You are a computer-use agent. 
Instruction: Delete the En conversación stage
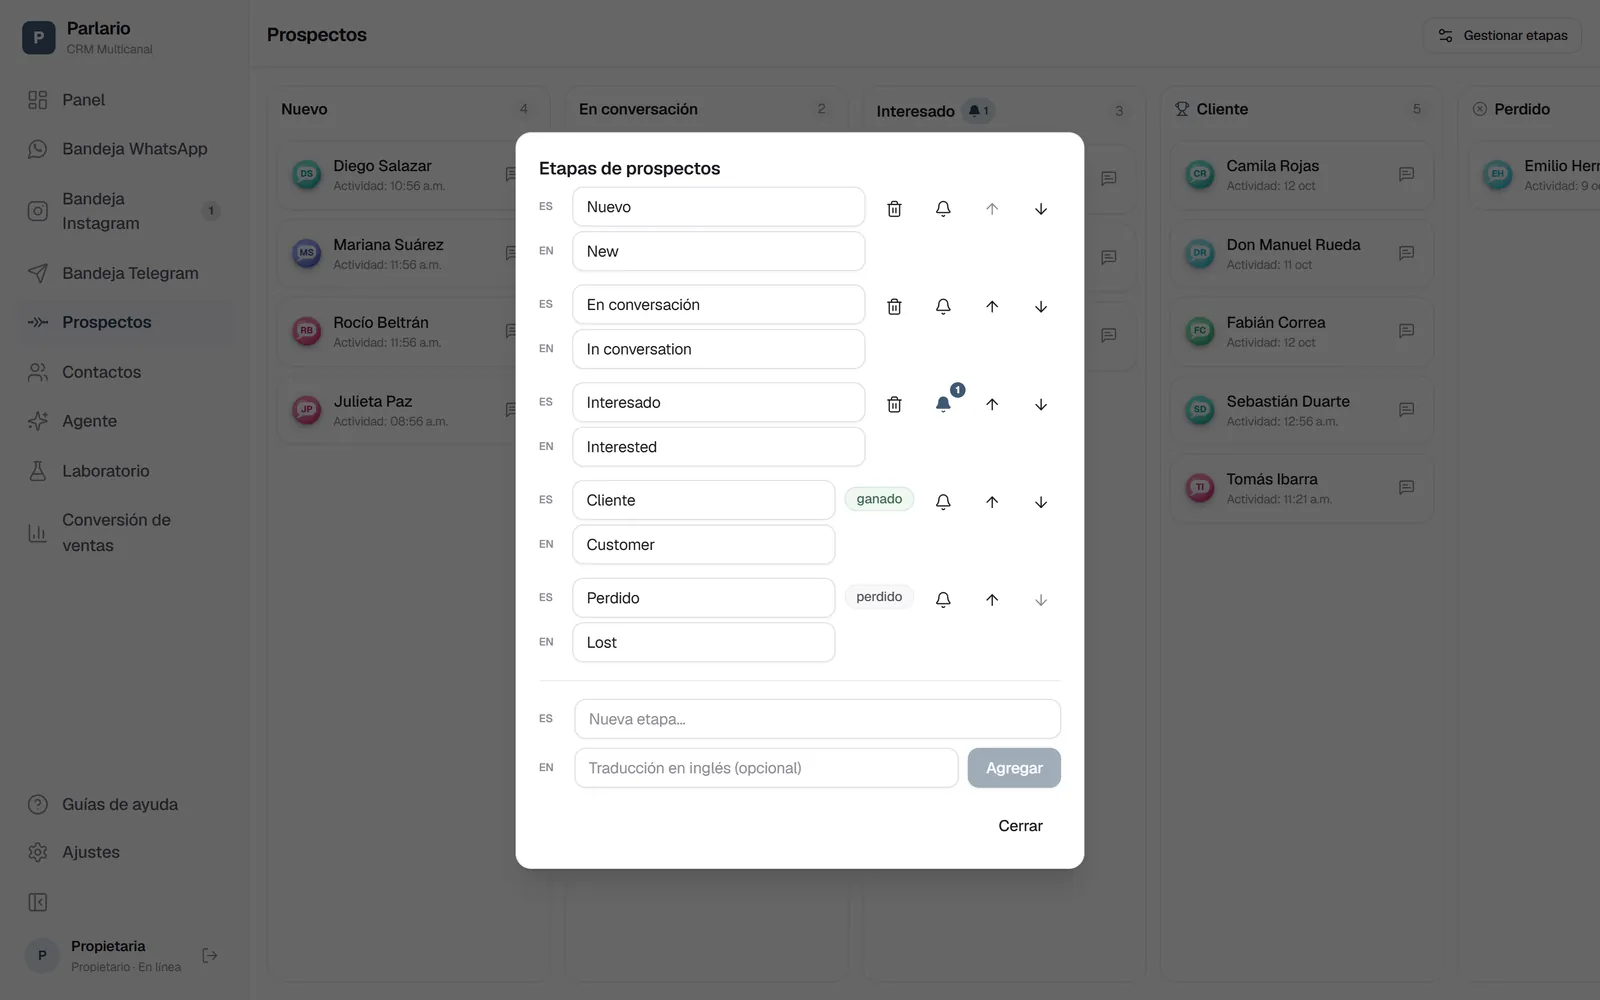894,307
